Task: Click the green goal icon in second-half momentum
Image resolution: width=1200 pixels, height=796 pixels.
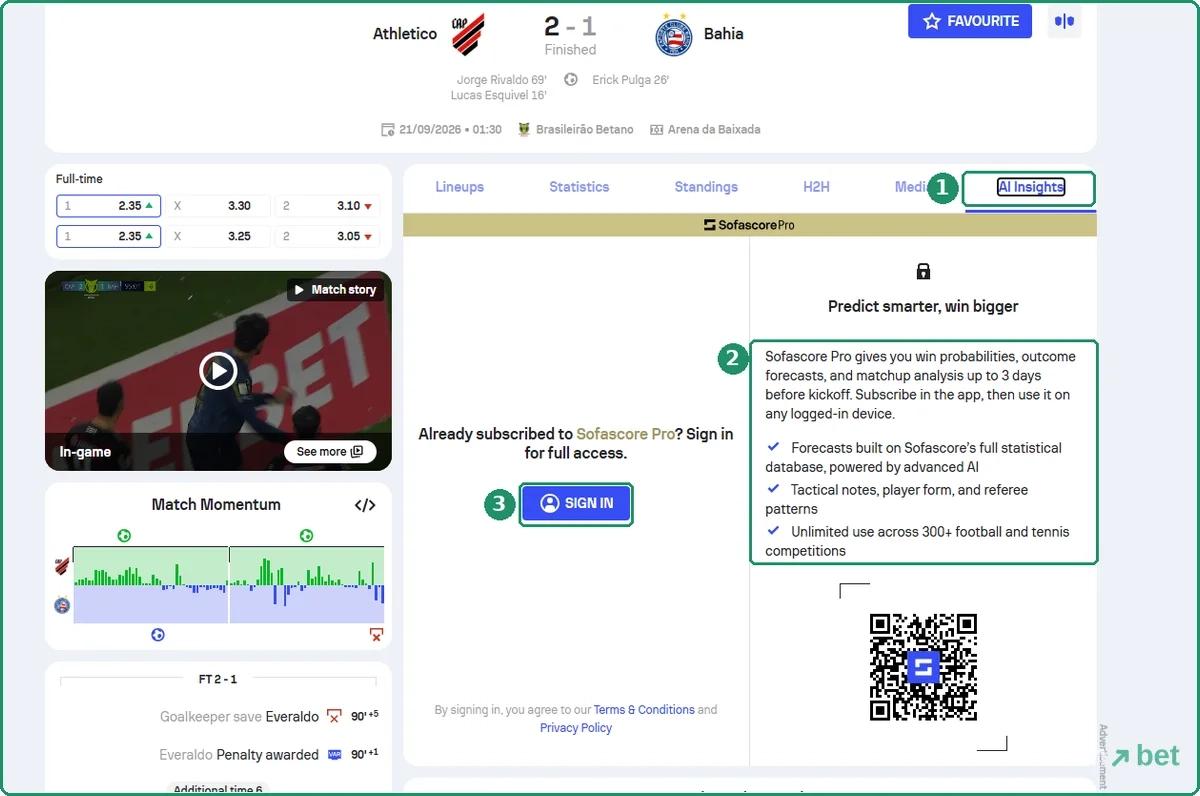Action: click(306, 536)
